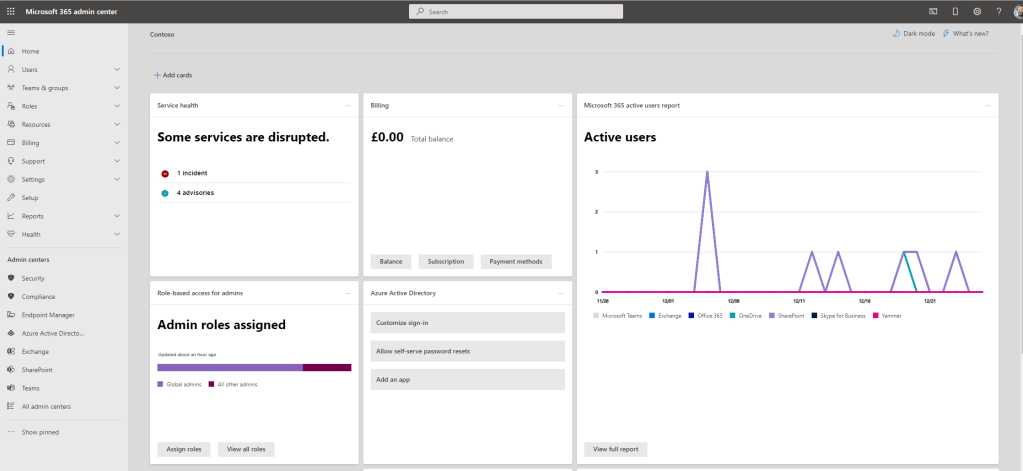The height and width of the screenshot is (471, 1023).
Task: Open the Exchange admin center icon
Action: 11,351
